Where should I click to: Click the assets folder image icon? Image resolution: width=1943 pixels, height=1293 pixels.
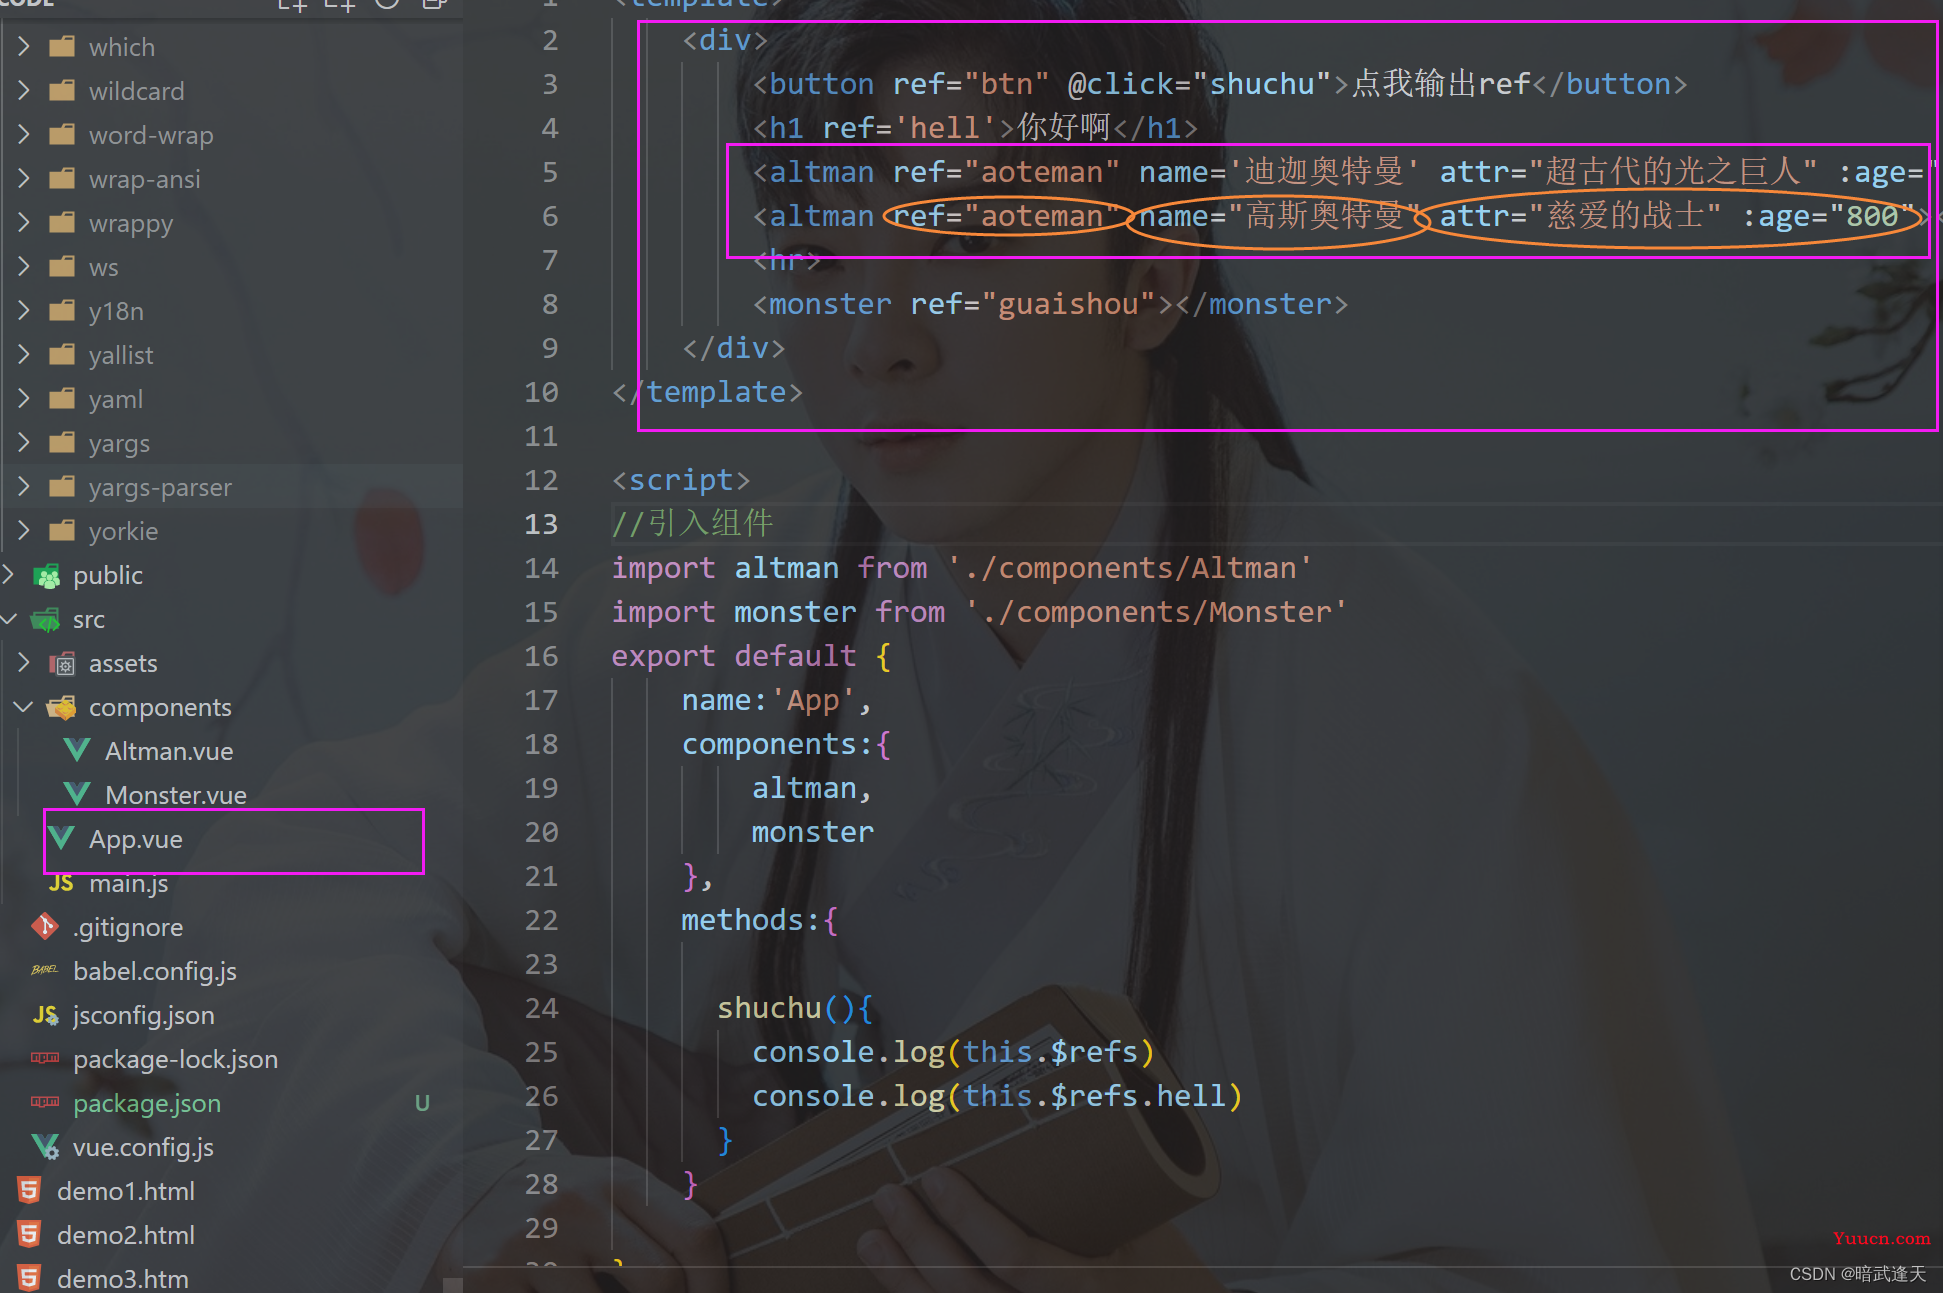pos(62,664)
